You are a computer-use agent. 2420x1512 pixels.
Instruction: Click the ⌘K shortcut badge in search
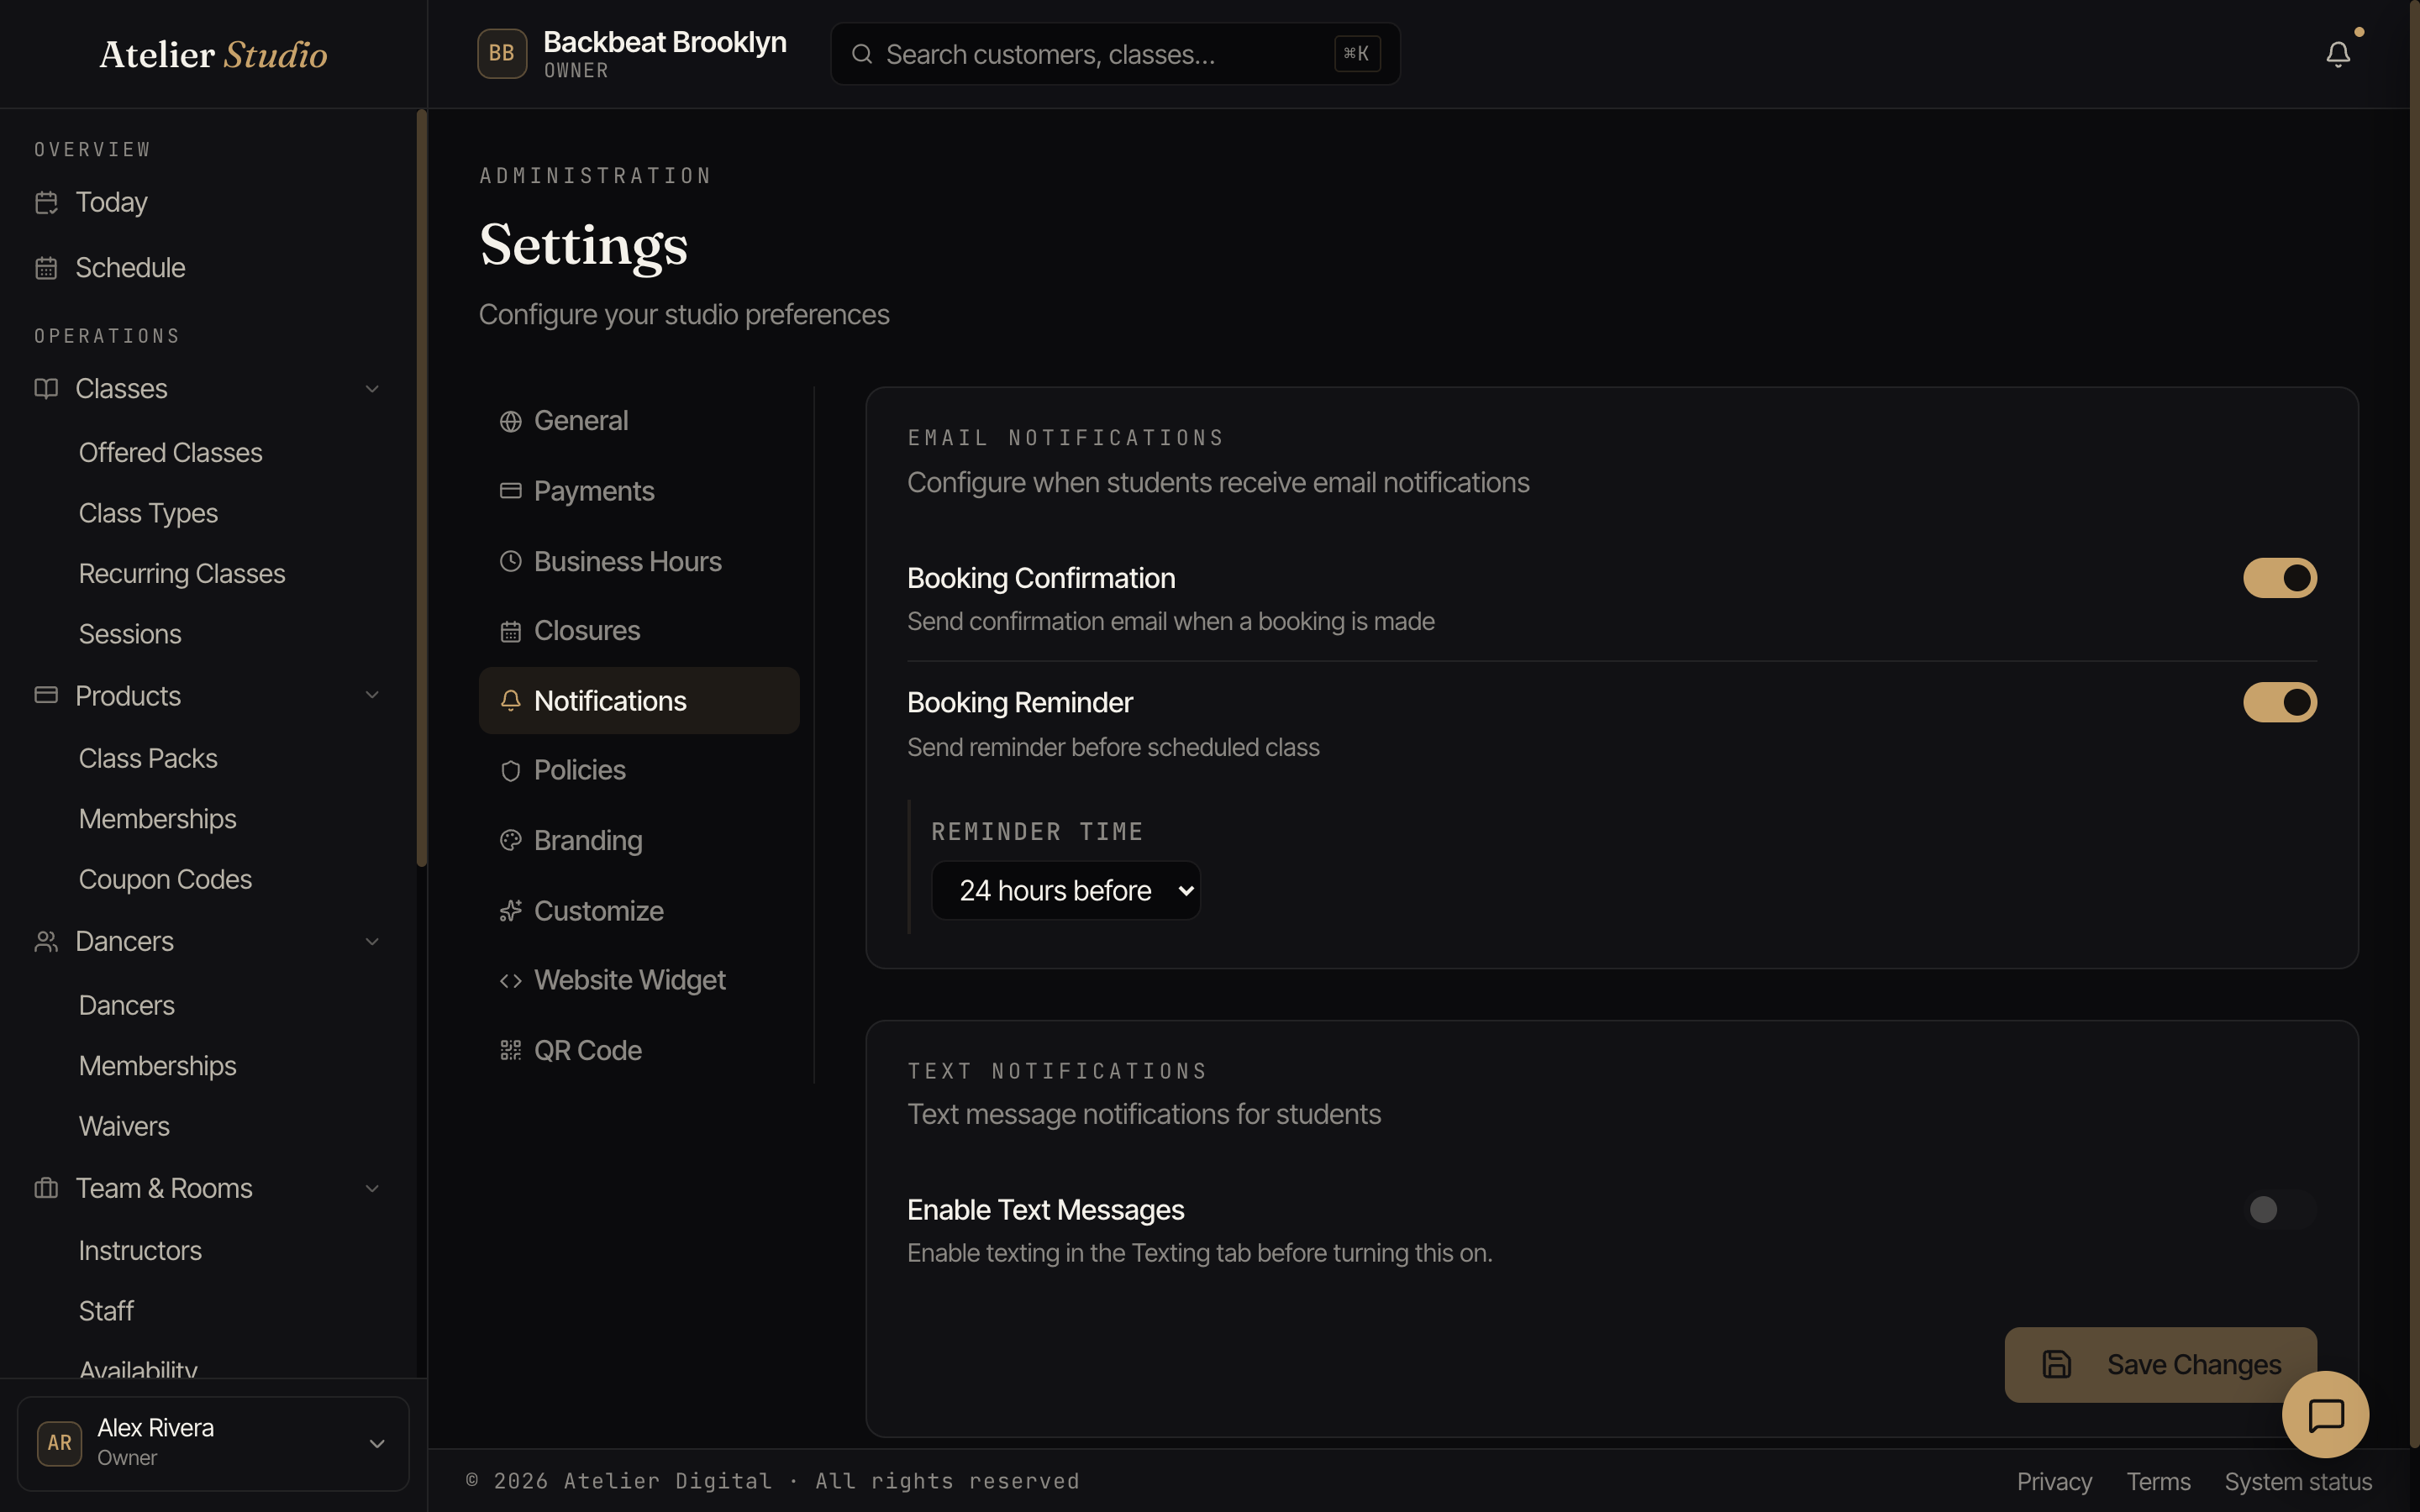pos(1357,54)
